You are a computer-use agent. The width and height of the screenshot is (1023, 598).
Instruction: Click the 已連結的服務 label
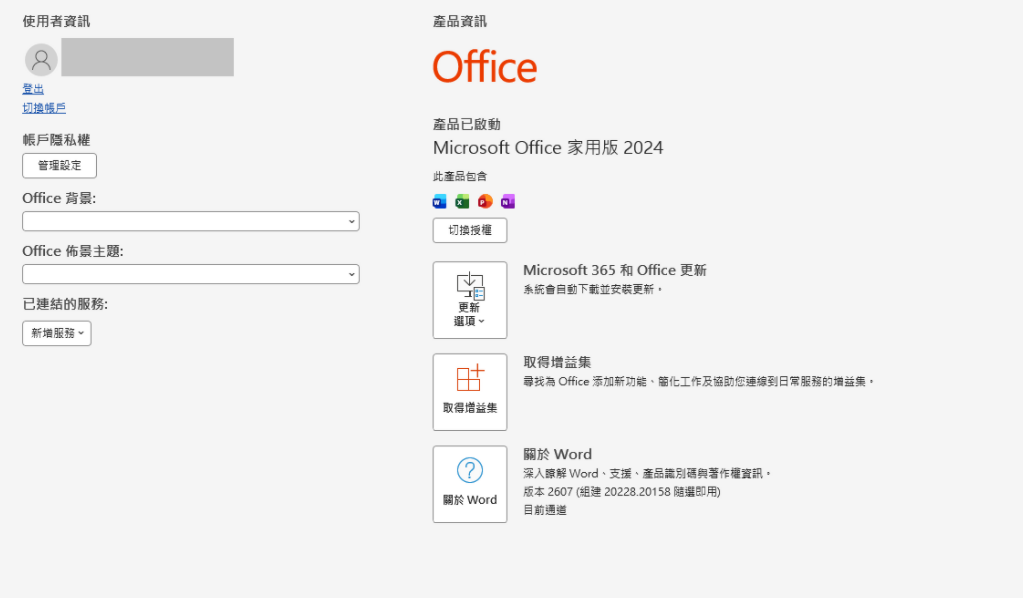tap(65, 304)
